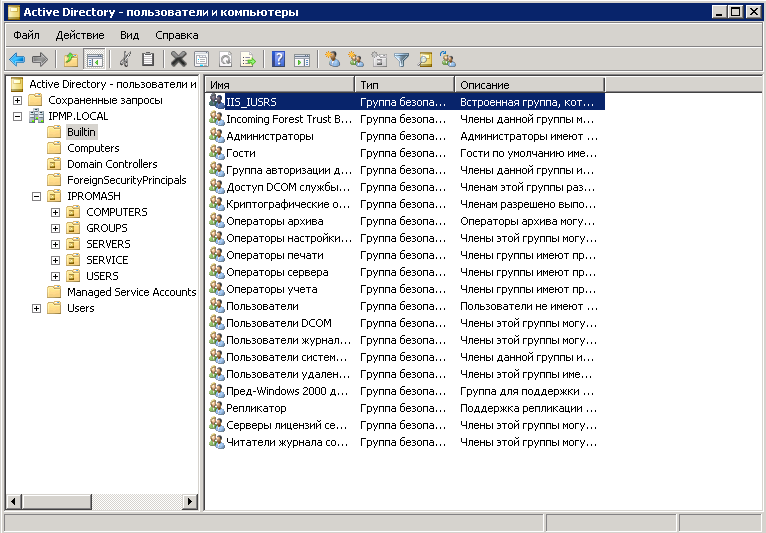This screenshot has height=533, width=766.
Task: Expand the Users container at tree bottom
Action: [36, 308]
